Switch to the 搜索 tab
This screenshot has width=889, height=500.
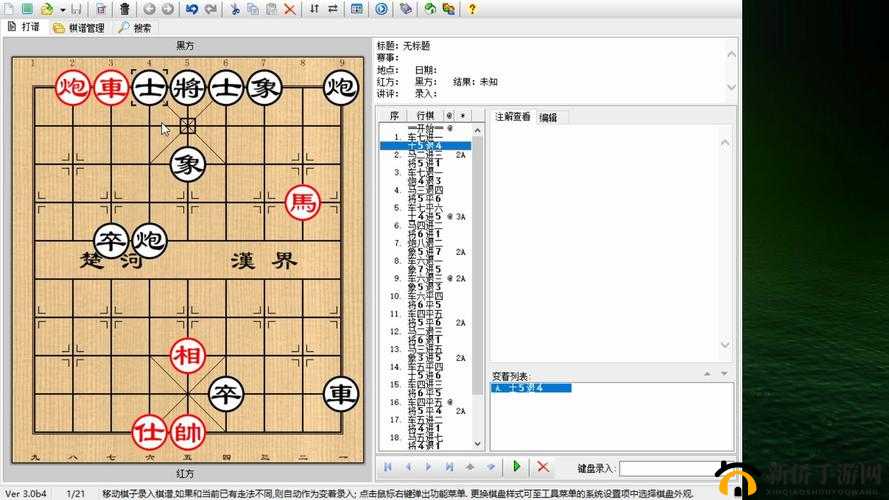(136, 28)
